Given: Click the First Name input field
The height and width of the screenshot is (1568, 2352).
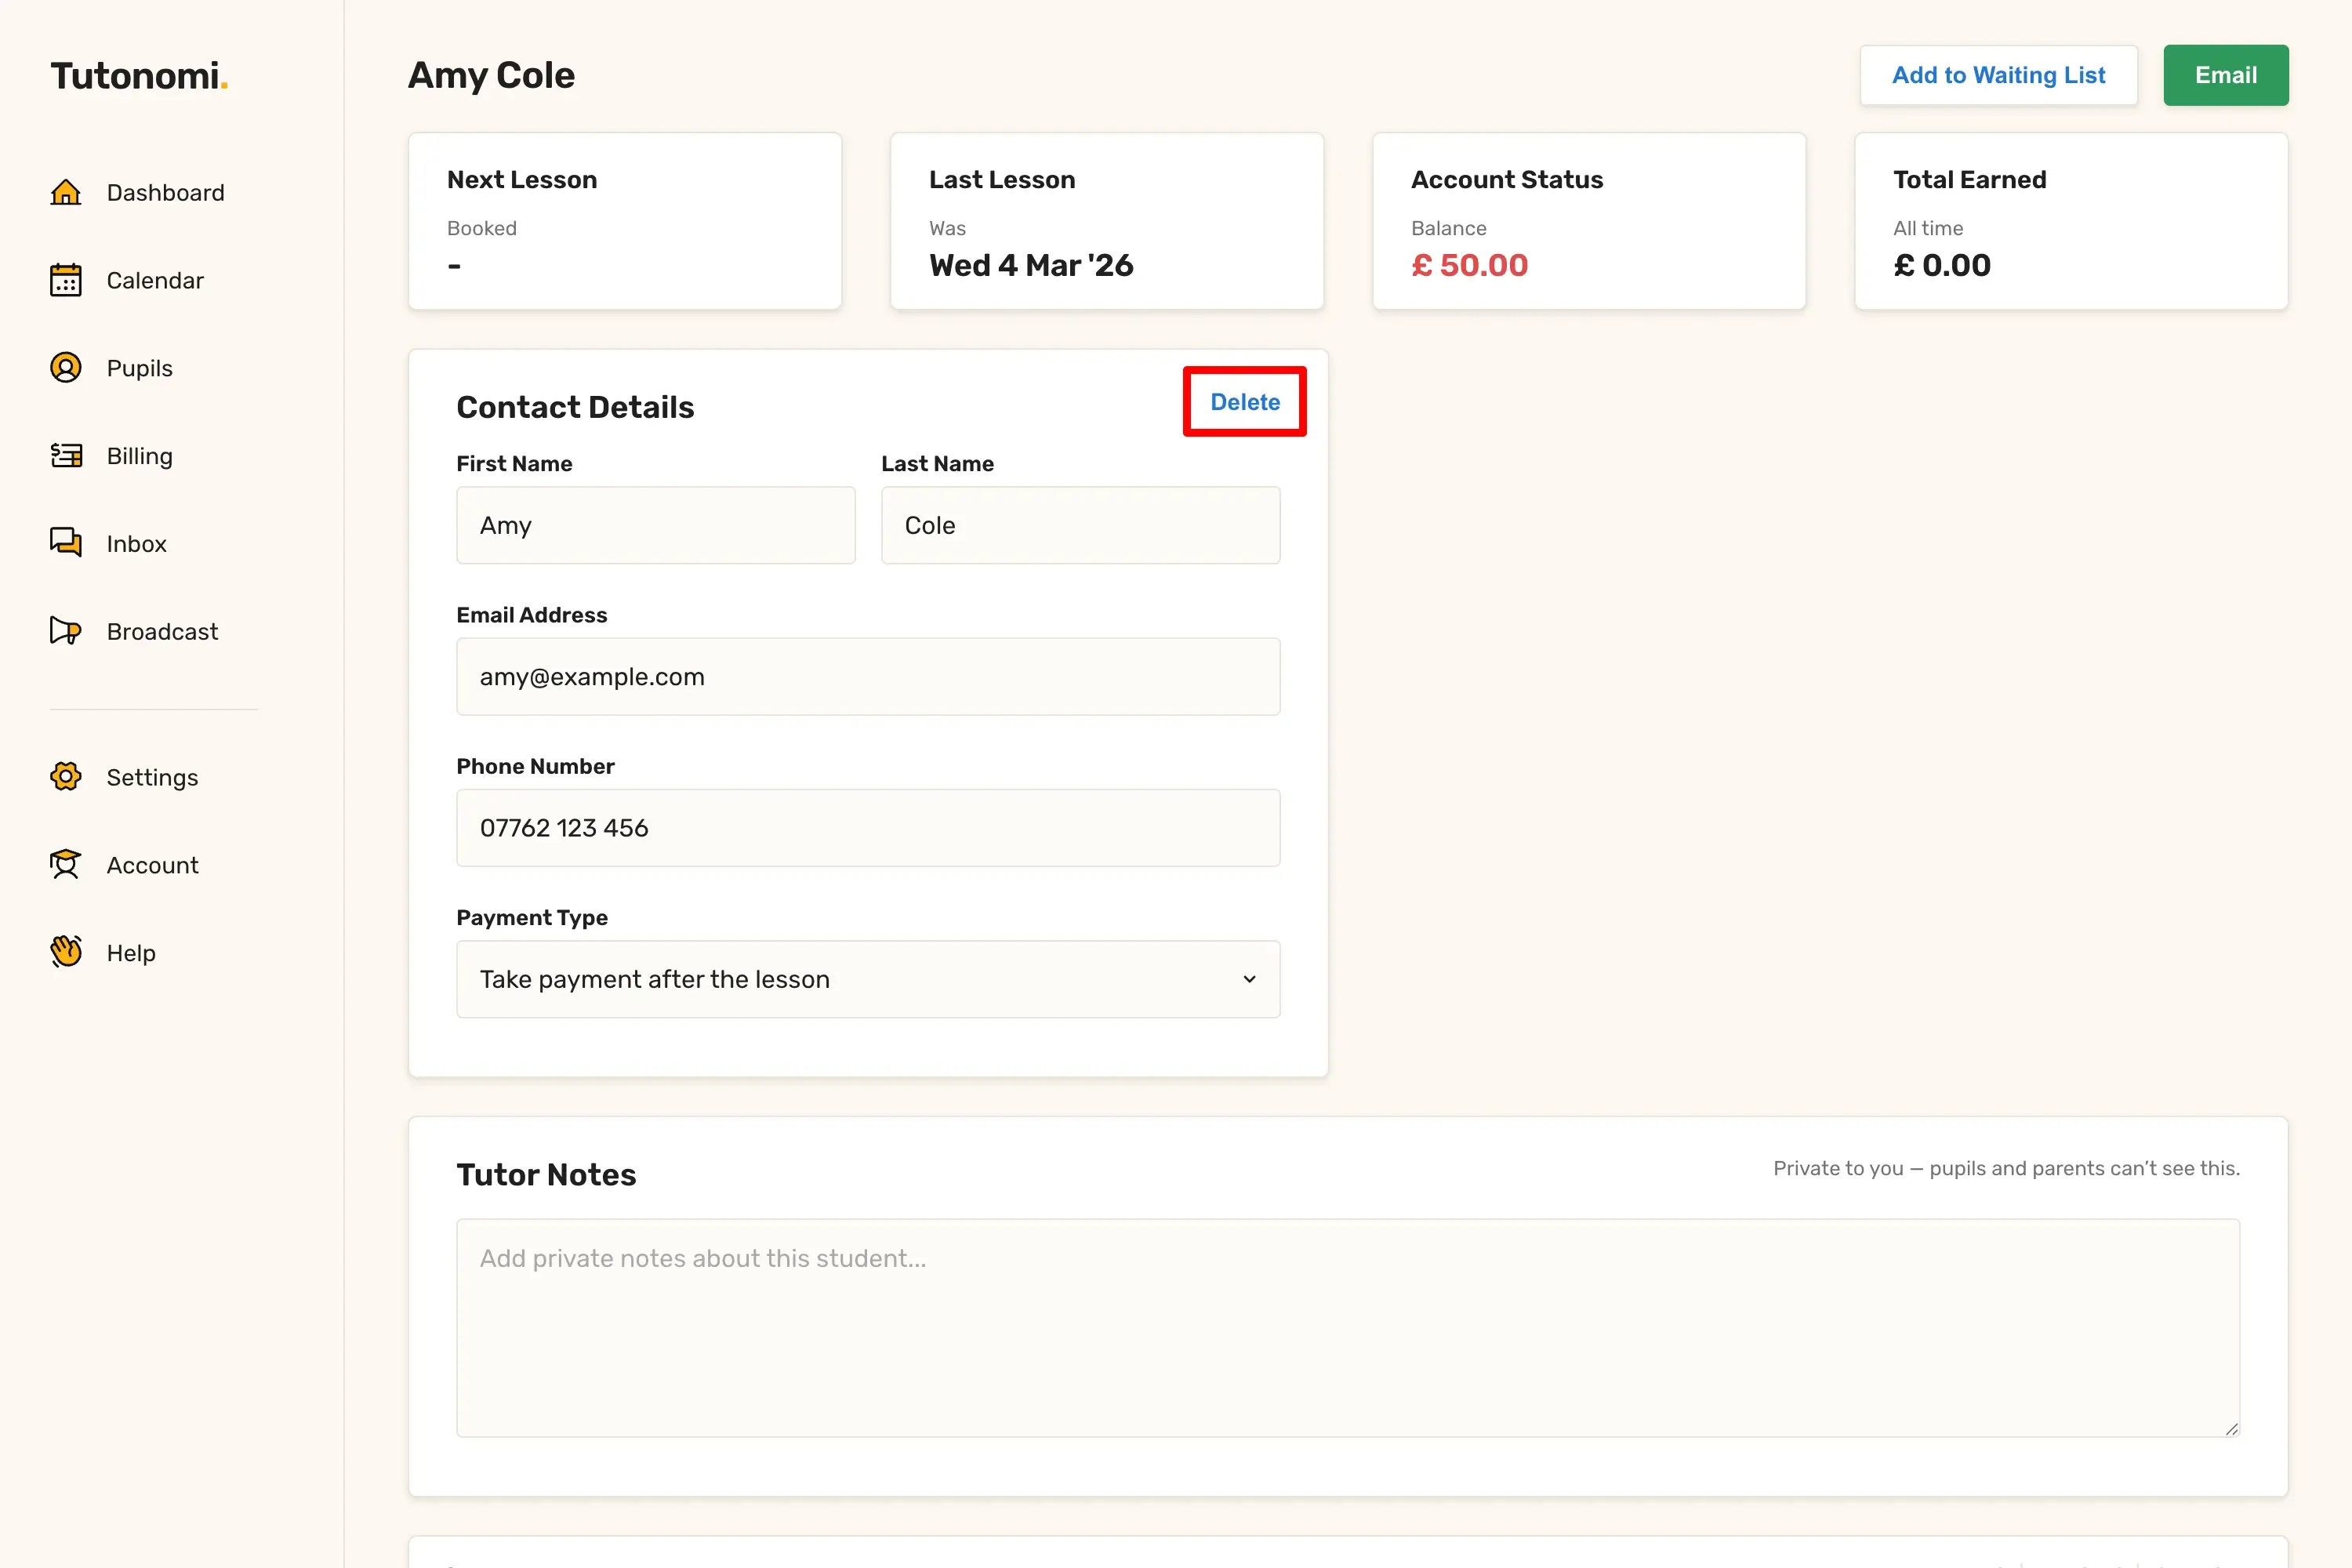Looking at the screenshot, I should click(x=655, y=525).
